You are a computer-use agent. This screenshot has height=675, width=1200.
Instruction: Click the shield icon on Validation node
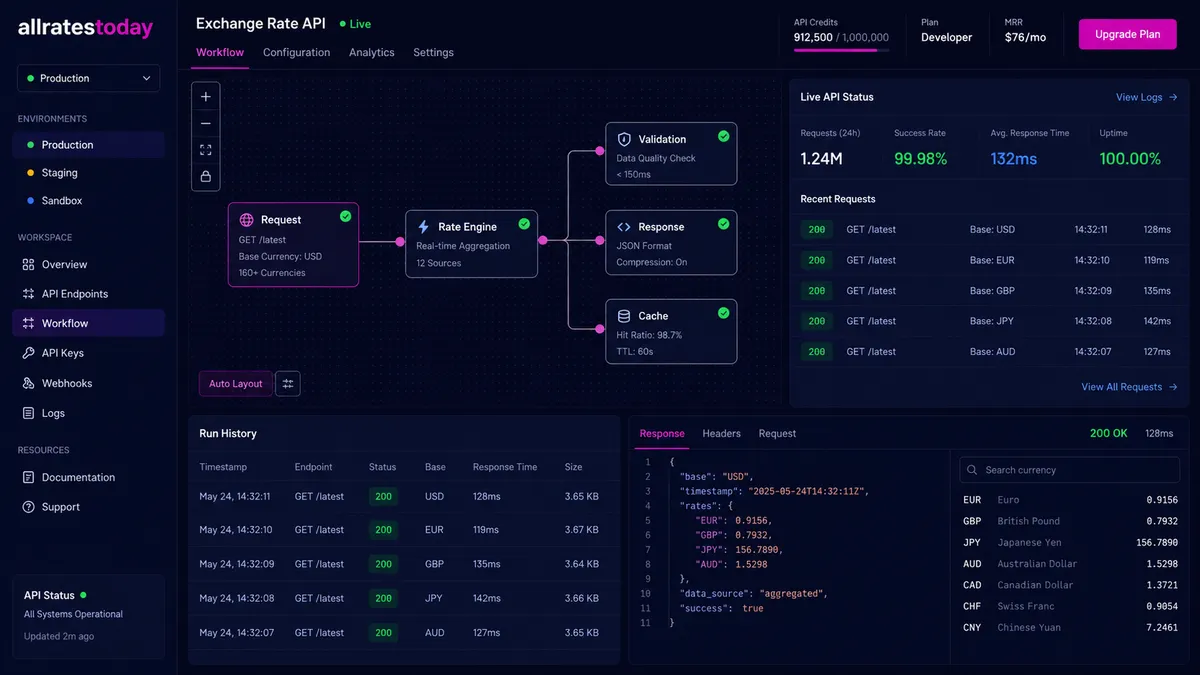[624, 139]
